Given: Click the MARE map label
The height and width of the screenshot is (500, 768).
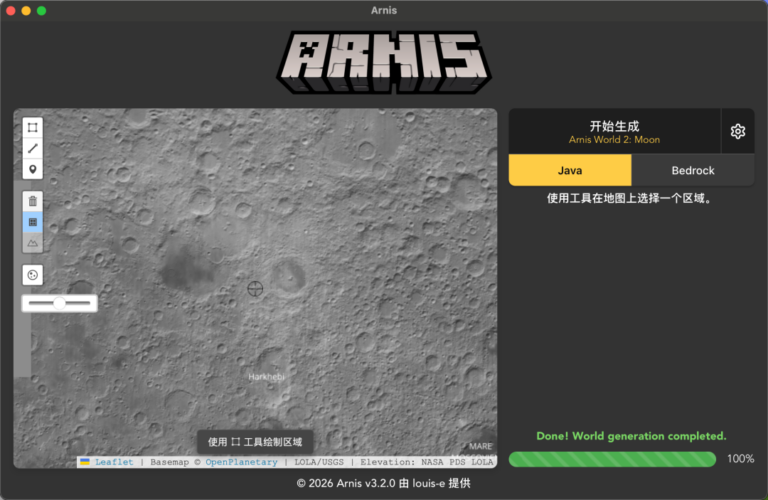Looking at the screenshot, I should click(480, 446).
